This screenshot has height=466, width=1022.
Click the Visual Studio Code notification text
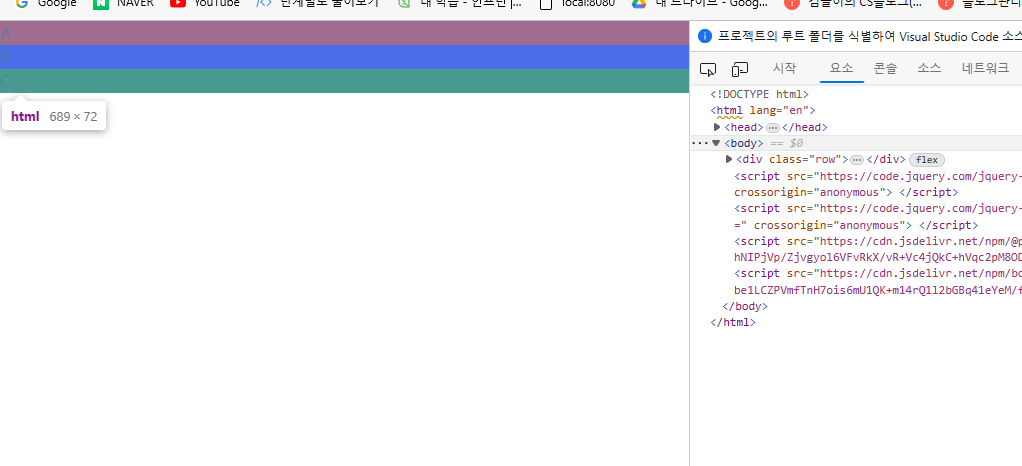[x=869, y=36]
